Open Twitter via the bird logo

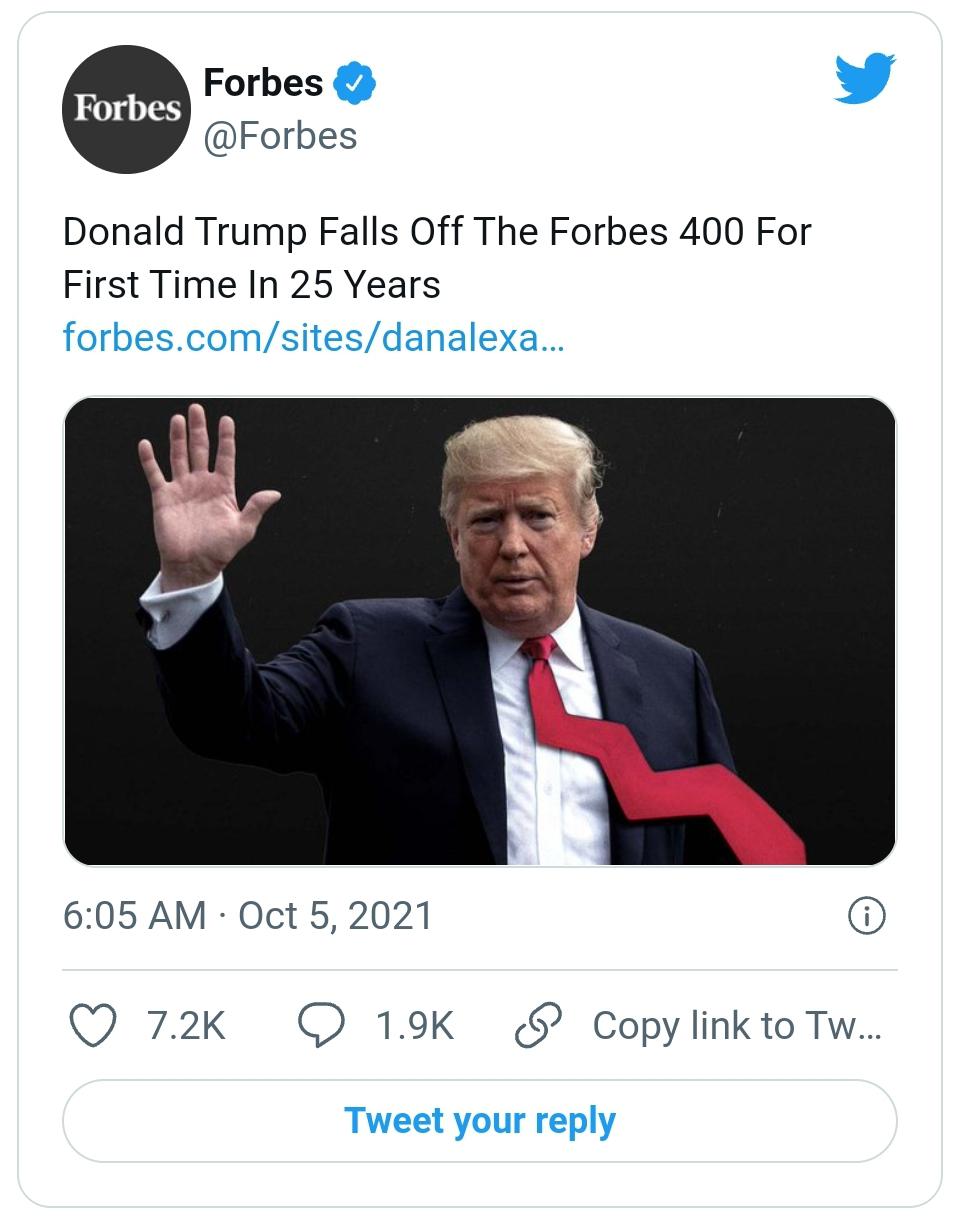pyautogui.click(x=864, y=79)
